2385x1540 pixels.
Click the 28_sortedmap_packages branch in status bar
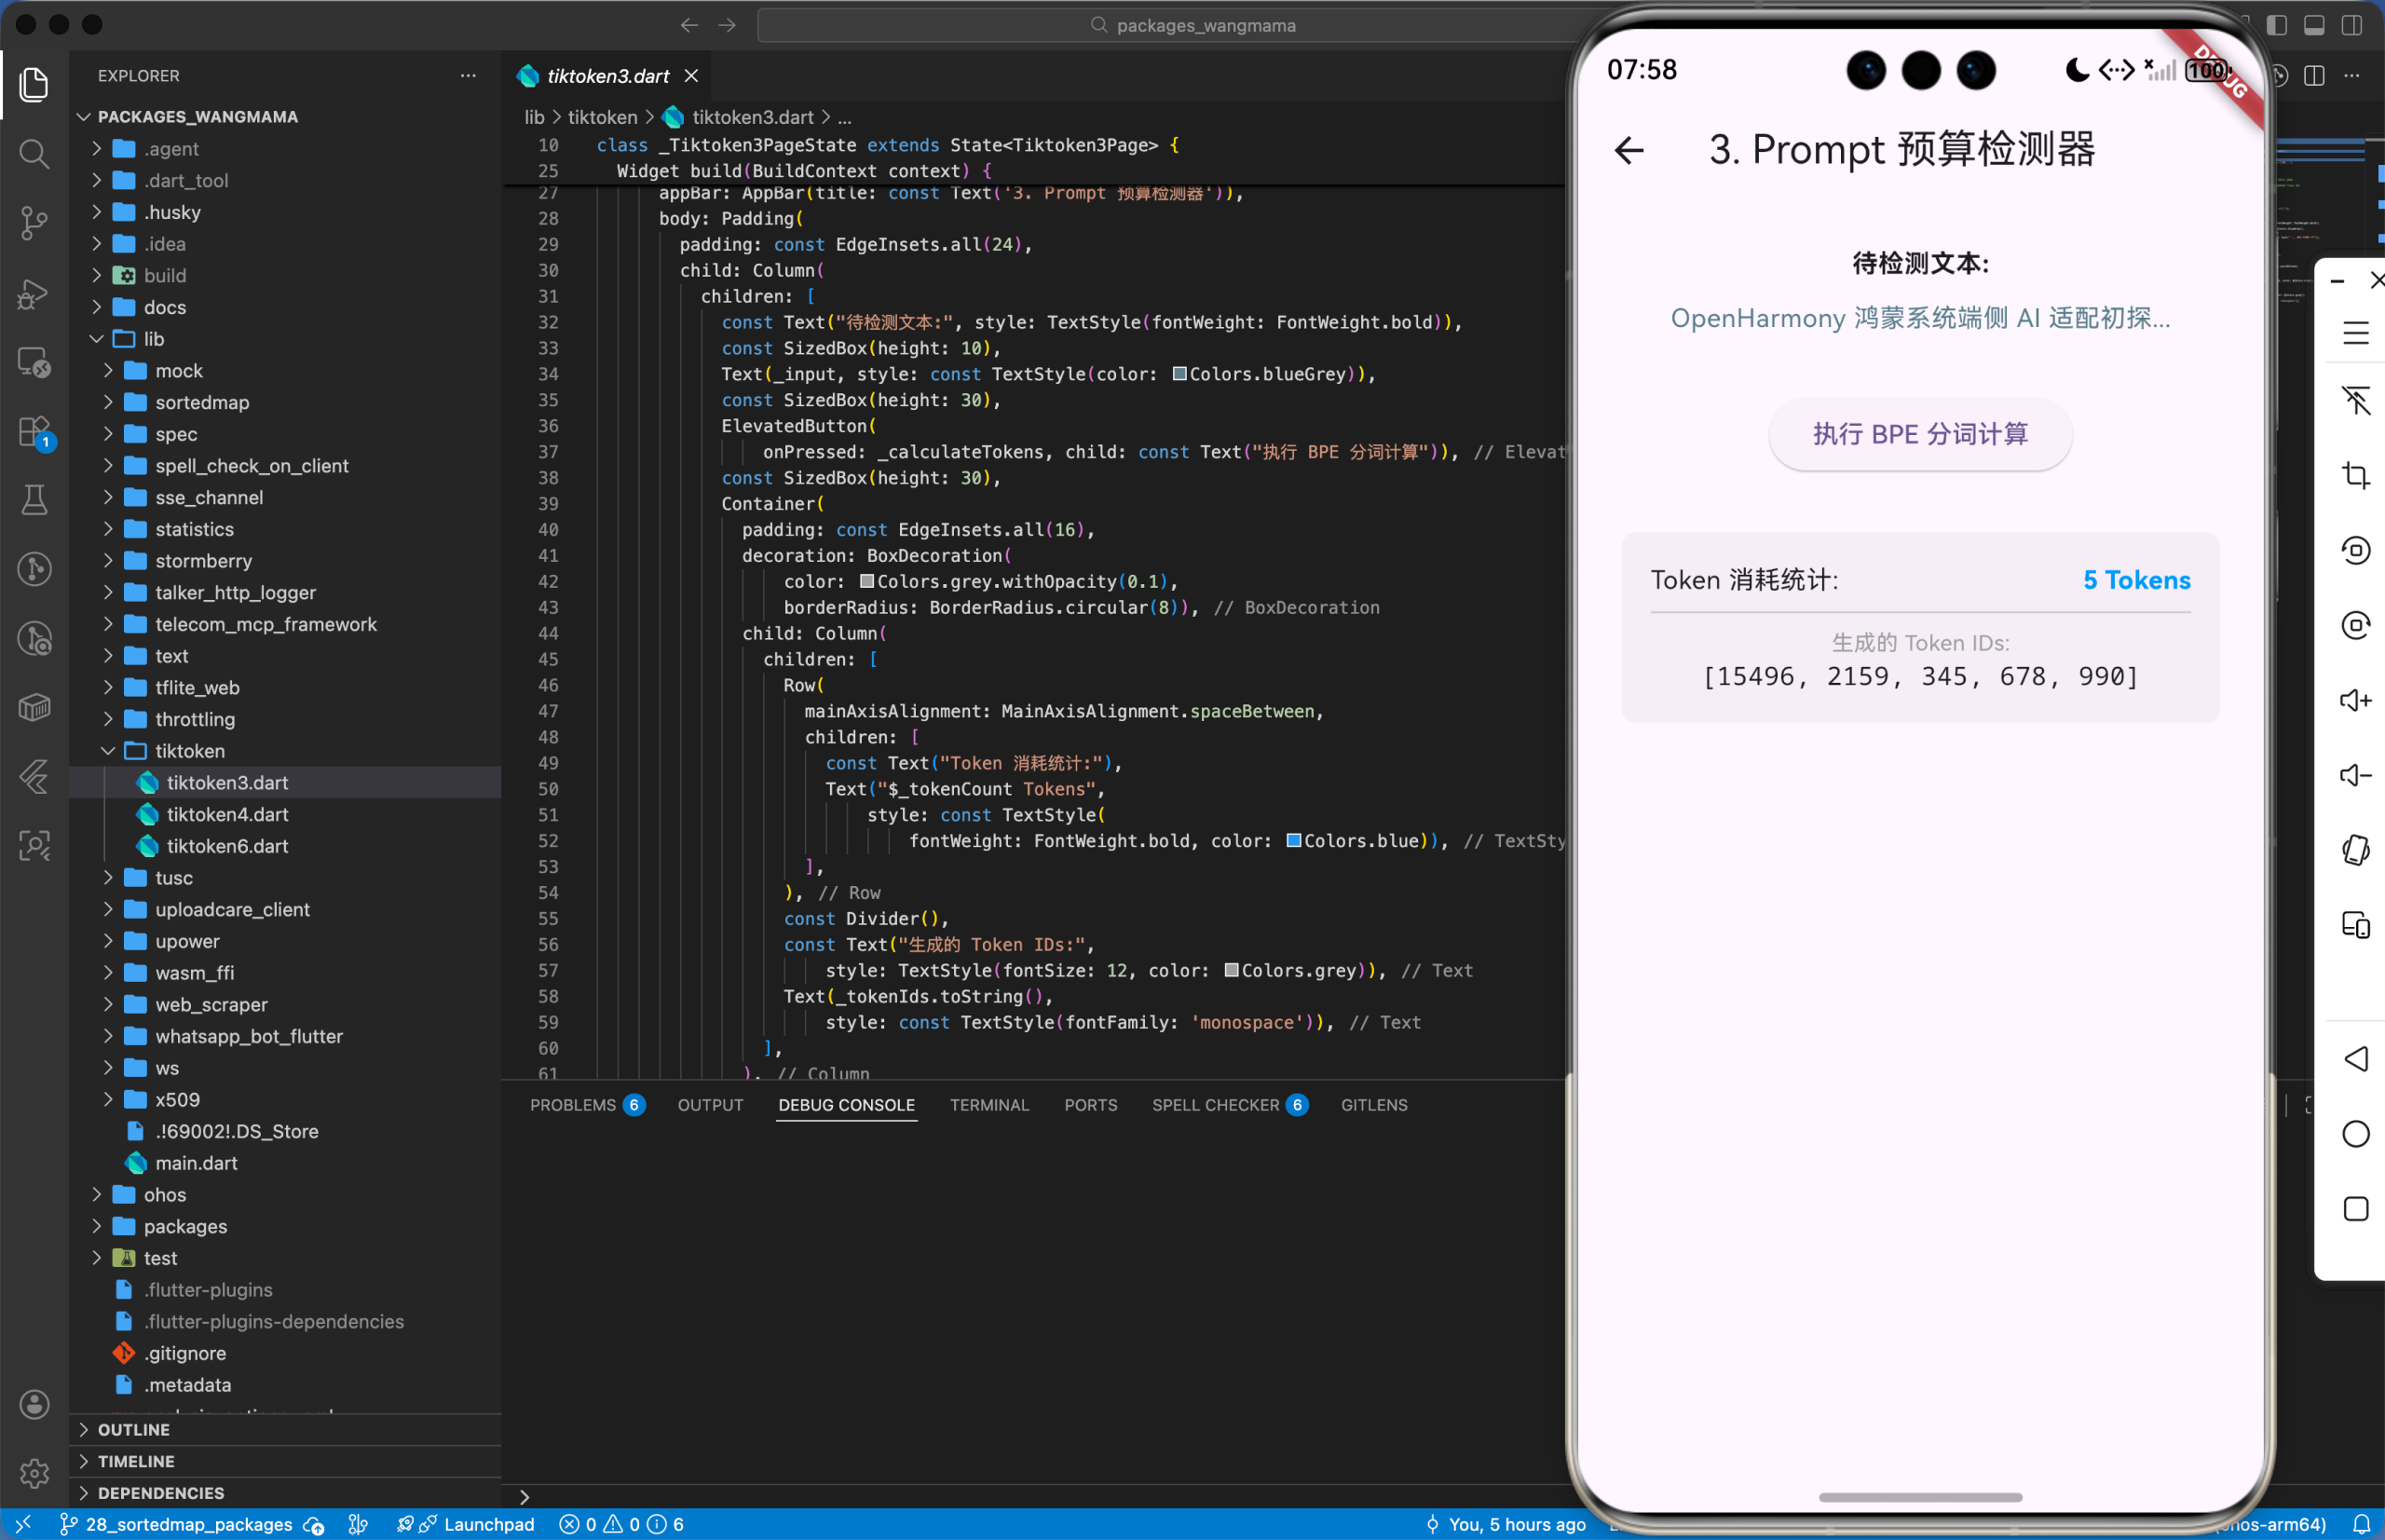188,1524
